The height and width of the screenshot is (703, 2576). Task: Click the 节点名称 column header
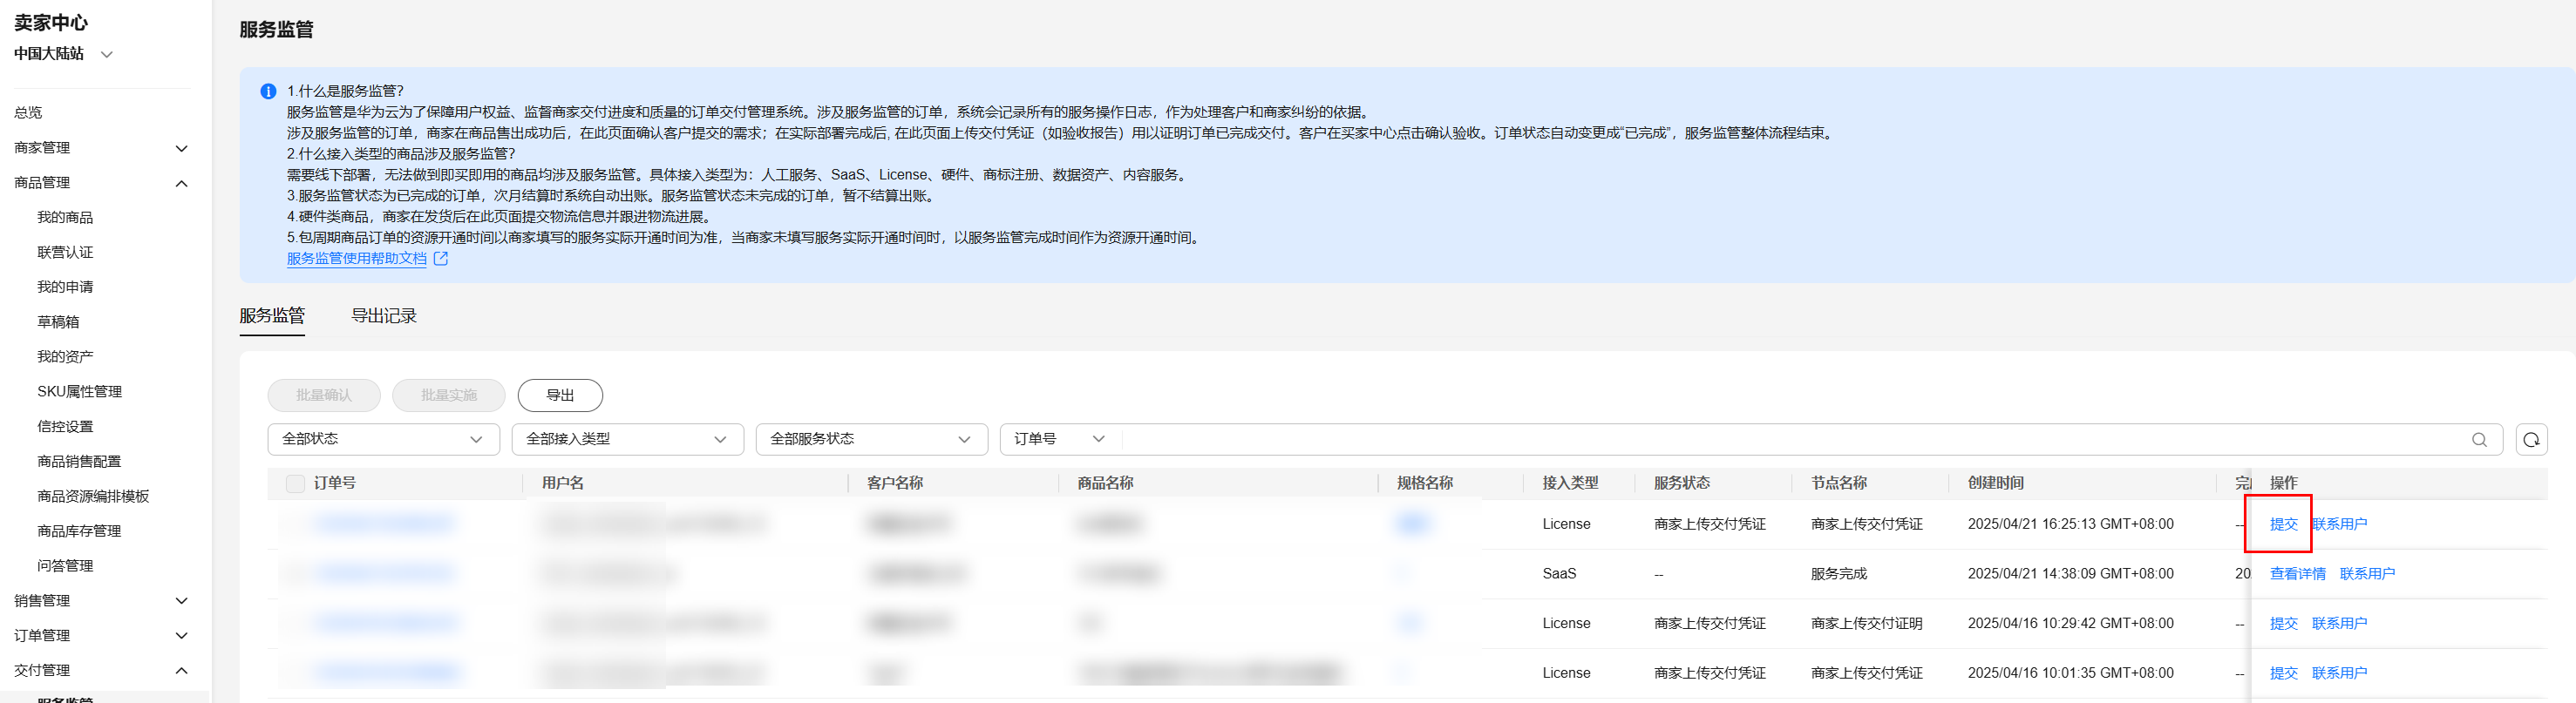[1839, 483]
